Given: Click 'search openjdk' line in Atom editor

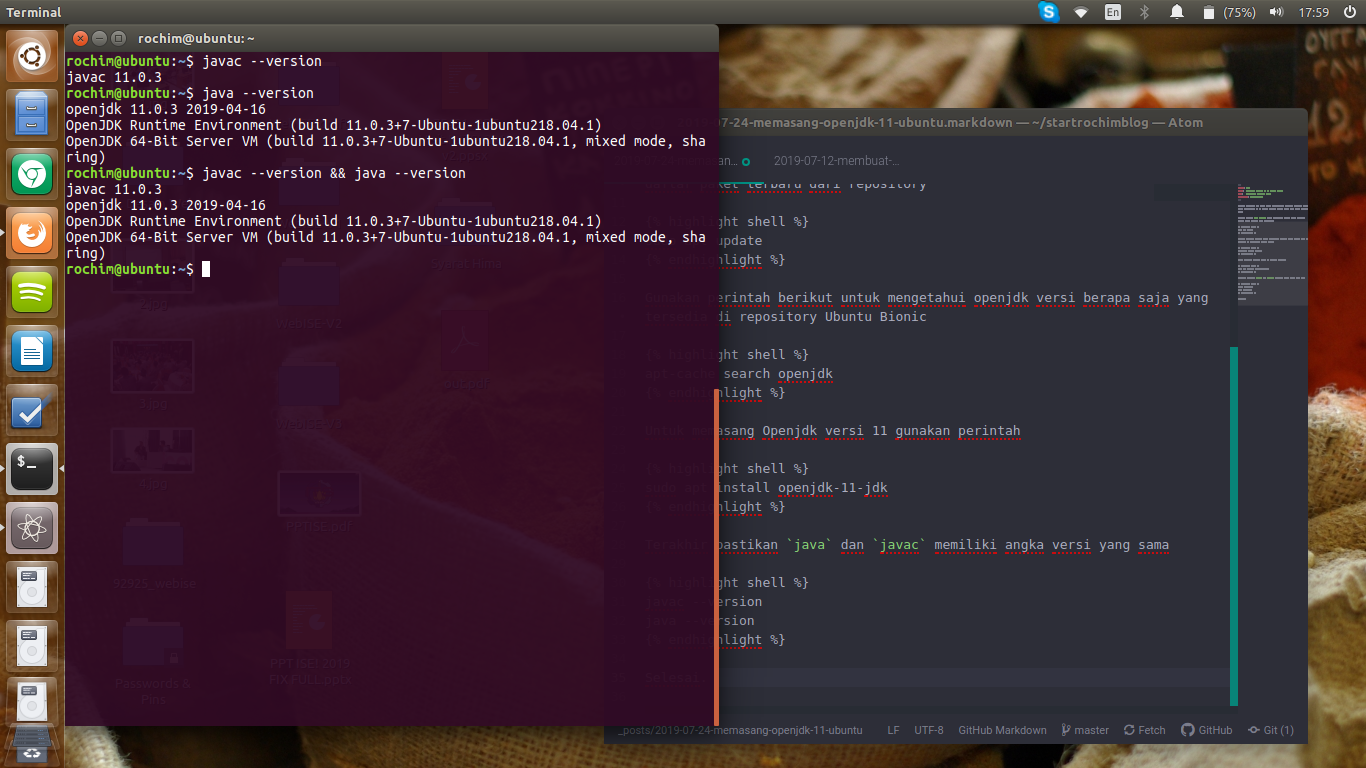Looking at the screenshot, I should [778, 374].
